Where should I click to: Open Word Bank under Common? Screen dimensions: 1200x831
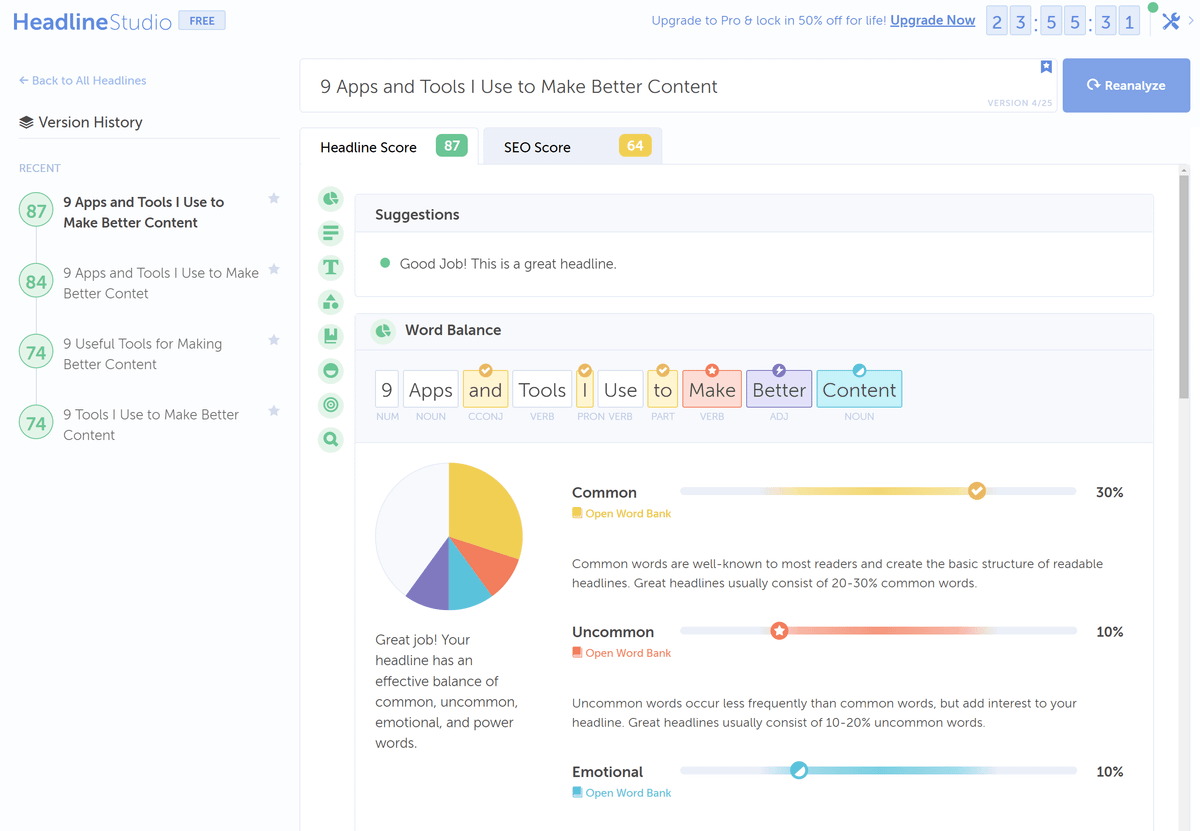point(627,514)
